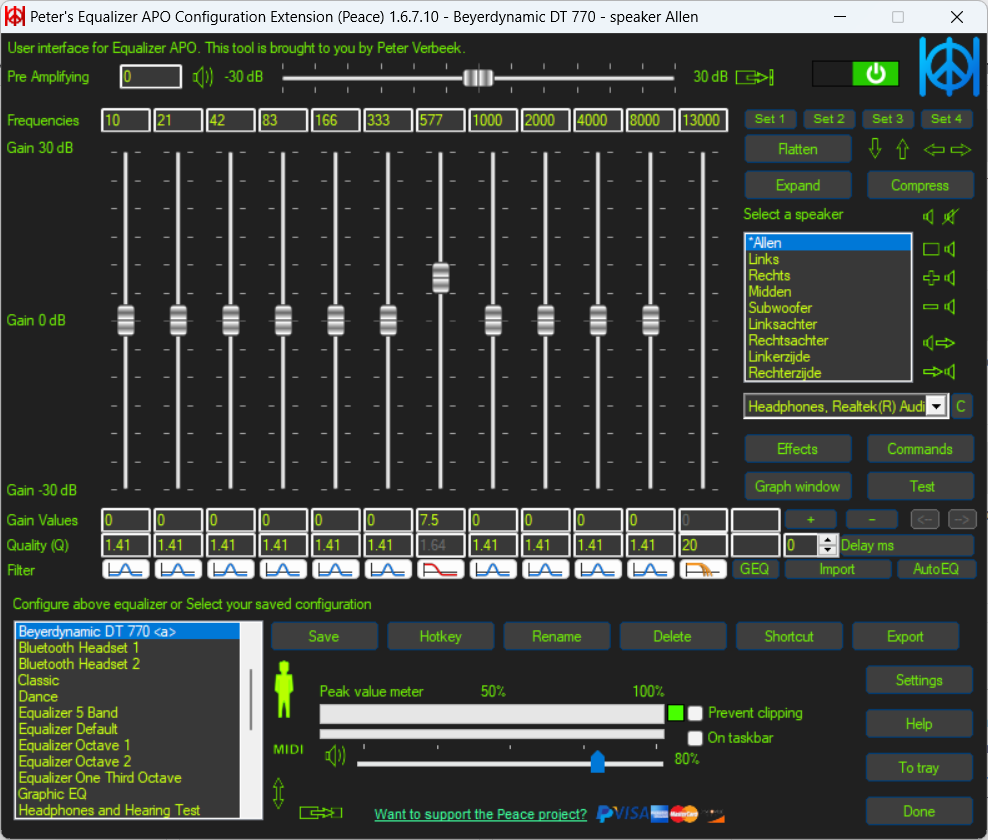Unmute speakers using the speaker icon beside it

point(927,216)
